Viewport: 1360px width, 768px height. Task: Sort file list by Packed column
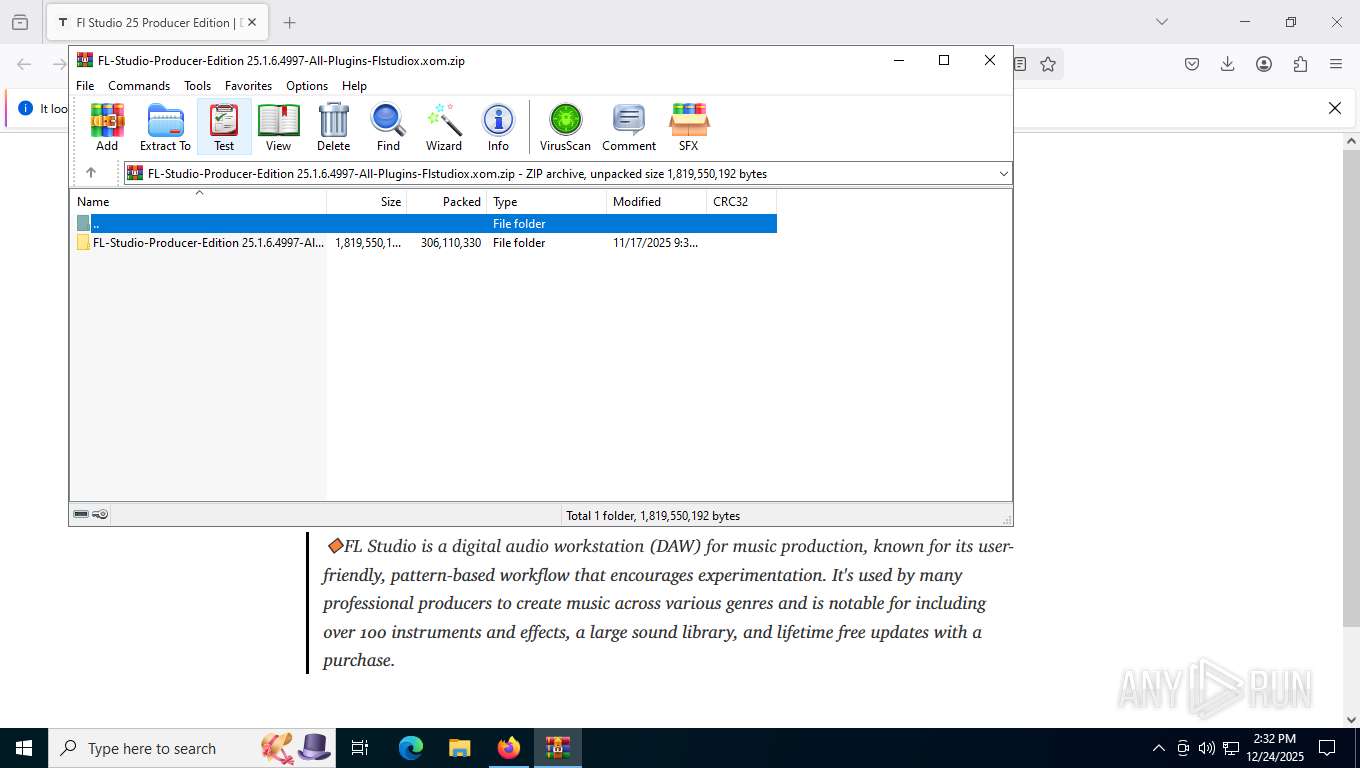[x=447, y=201]
